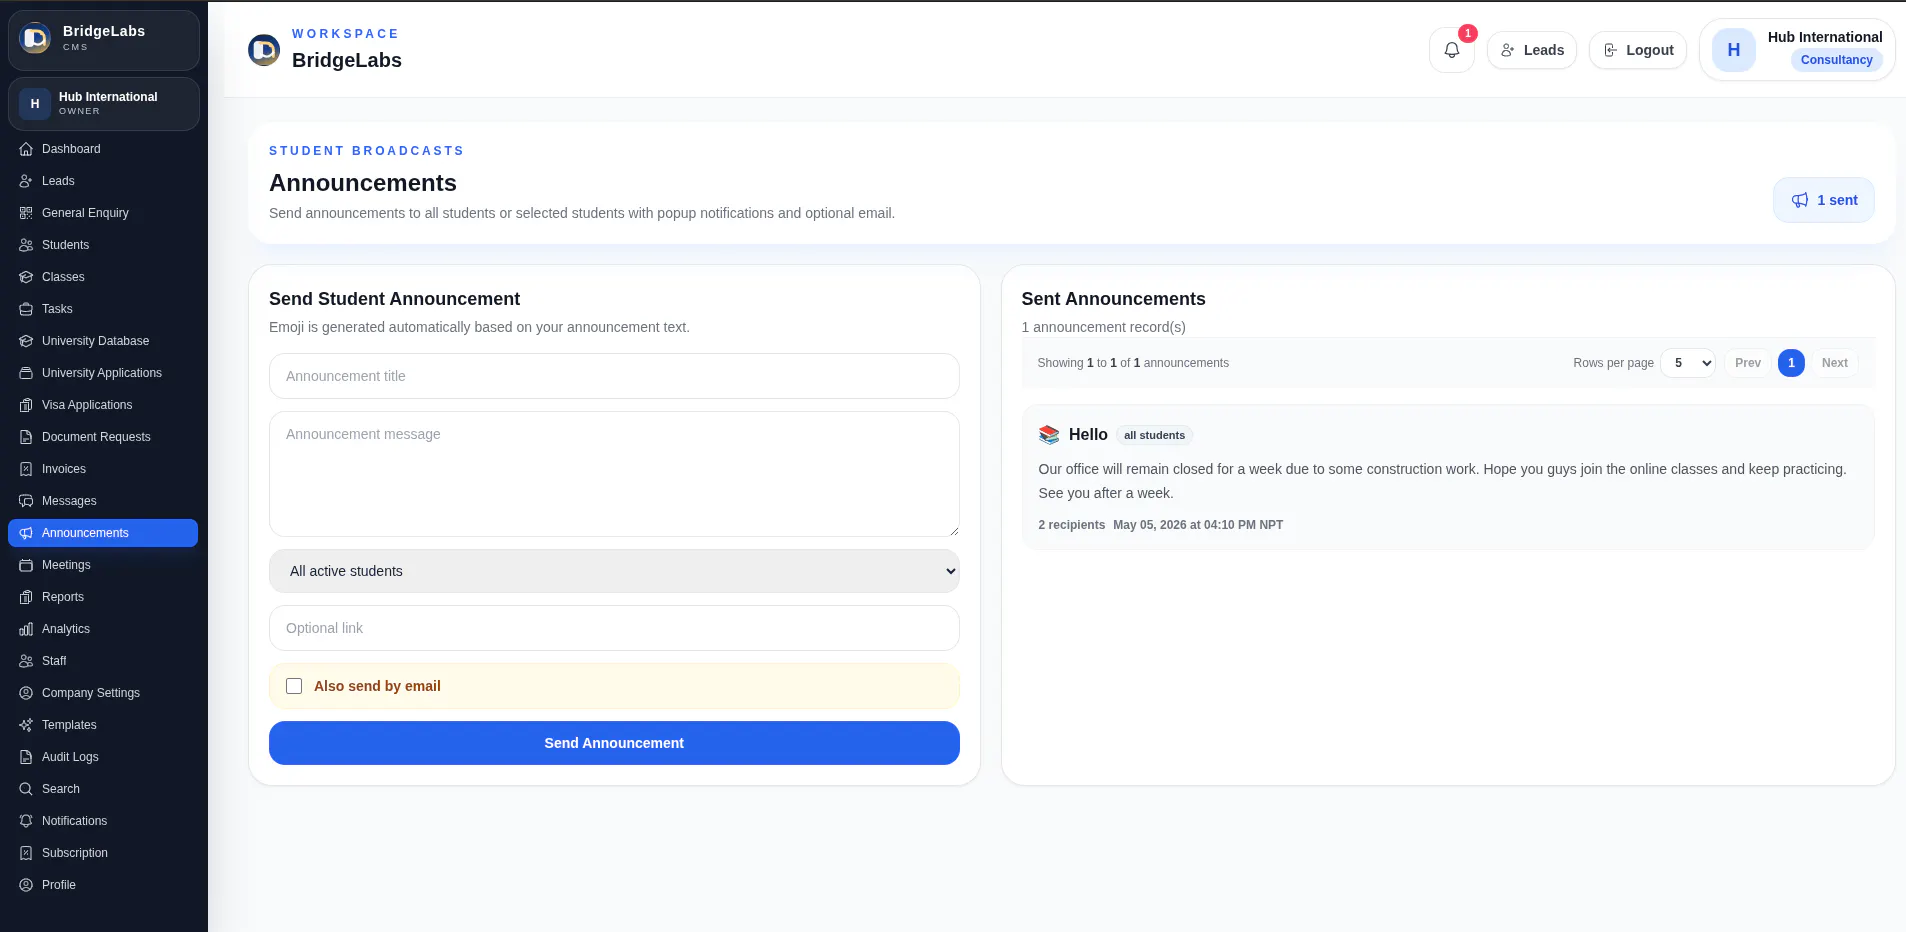Click the Notifications icon in sidebar
Screen dimensions: 1906x932
26,821
